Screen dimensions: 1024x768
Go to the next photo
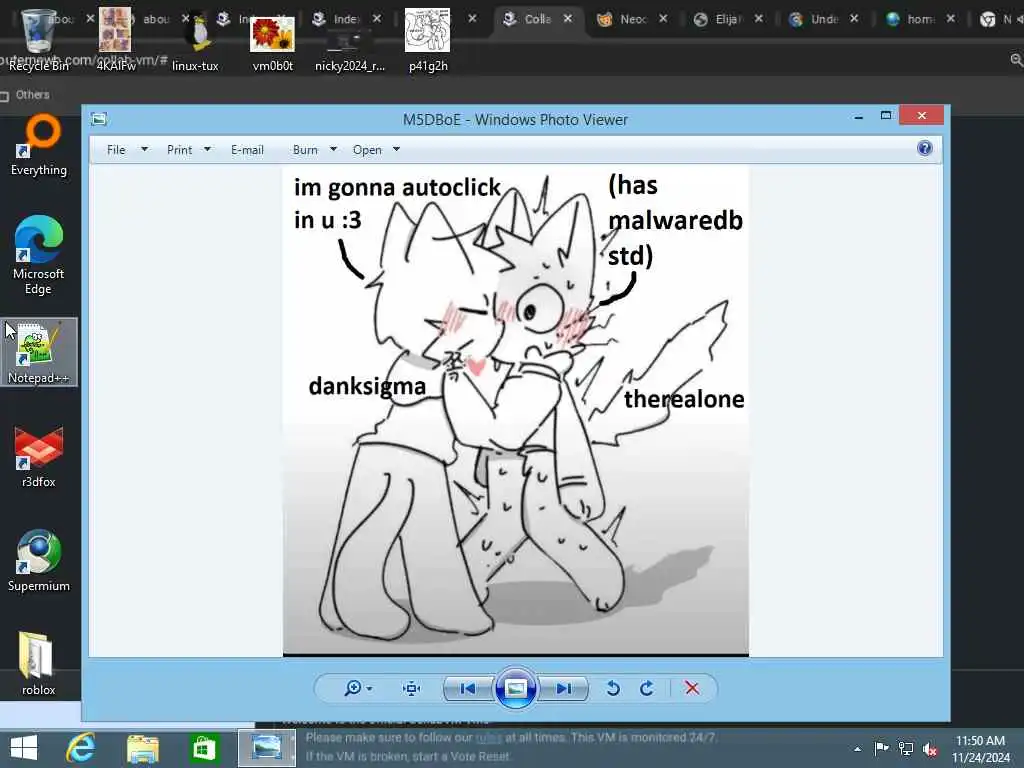[564, 688]
